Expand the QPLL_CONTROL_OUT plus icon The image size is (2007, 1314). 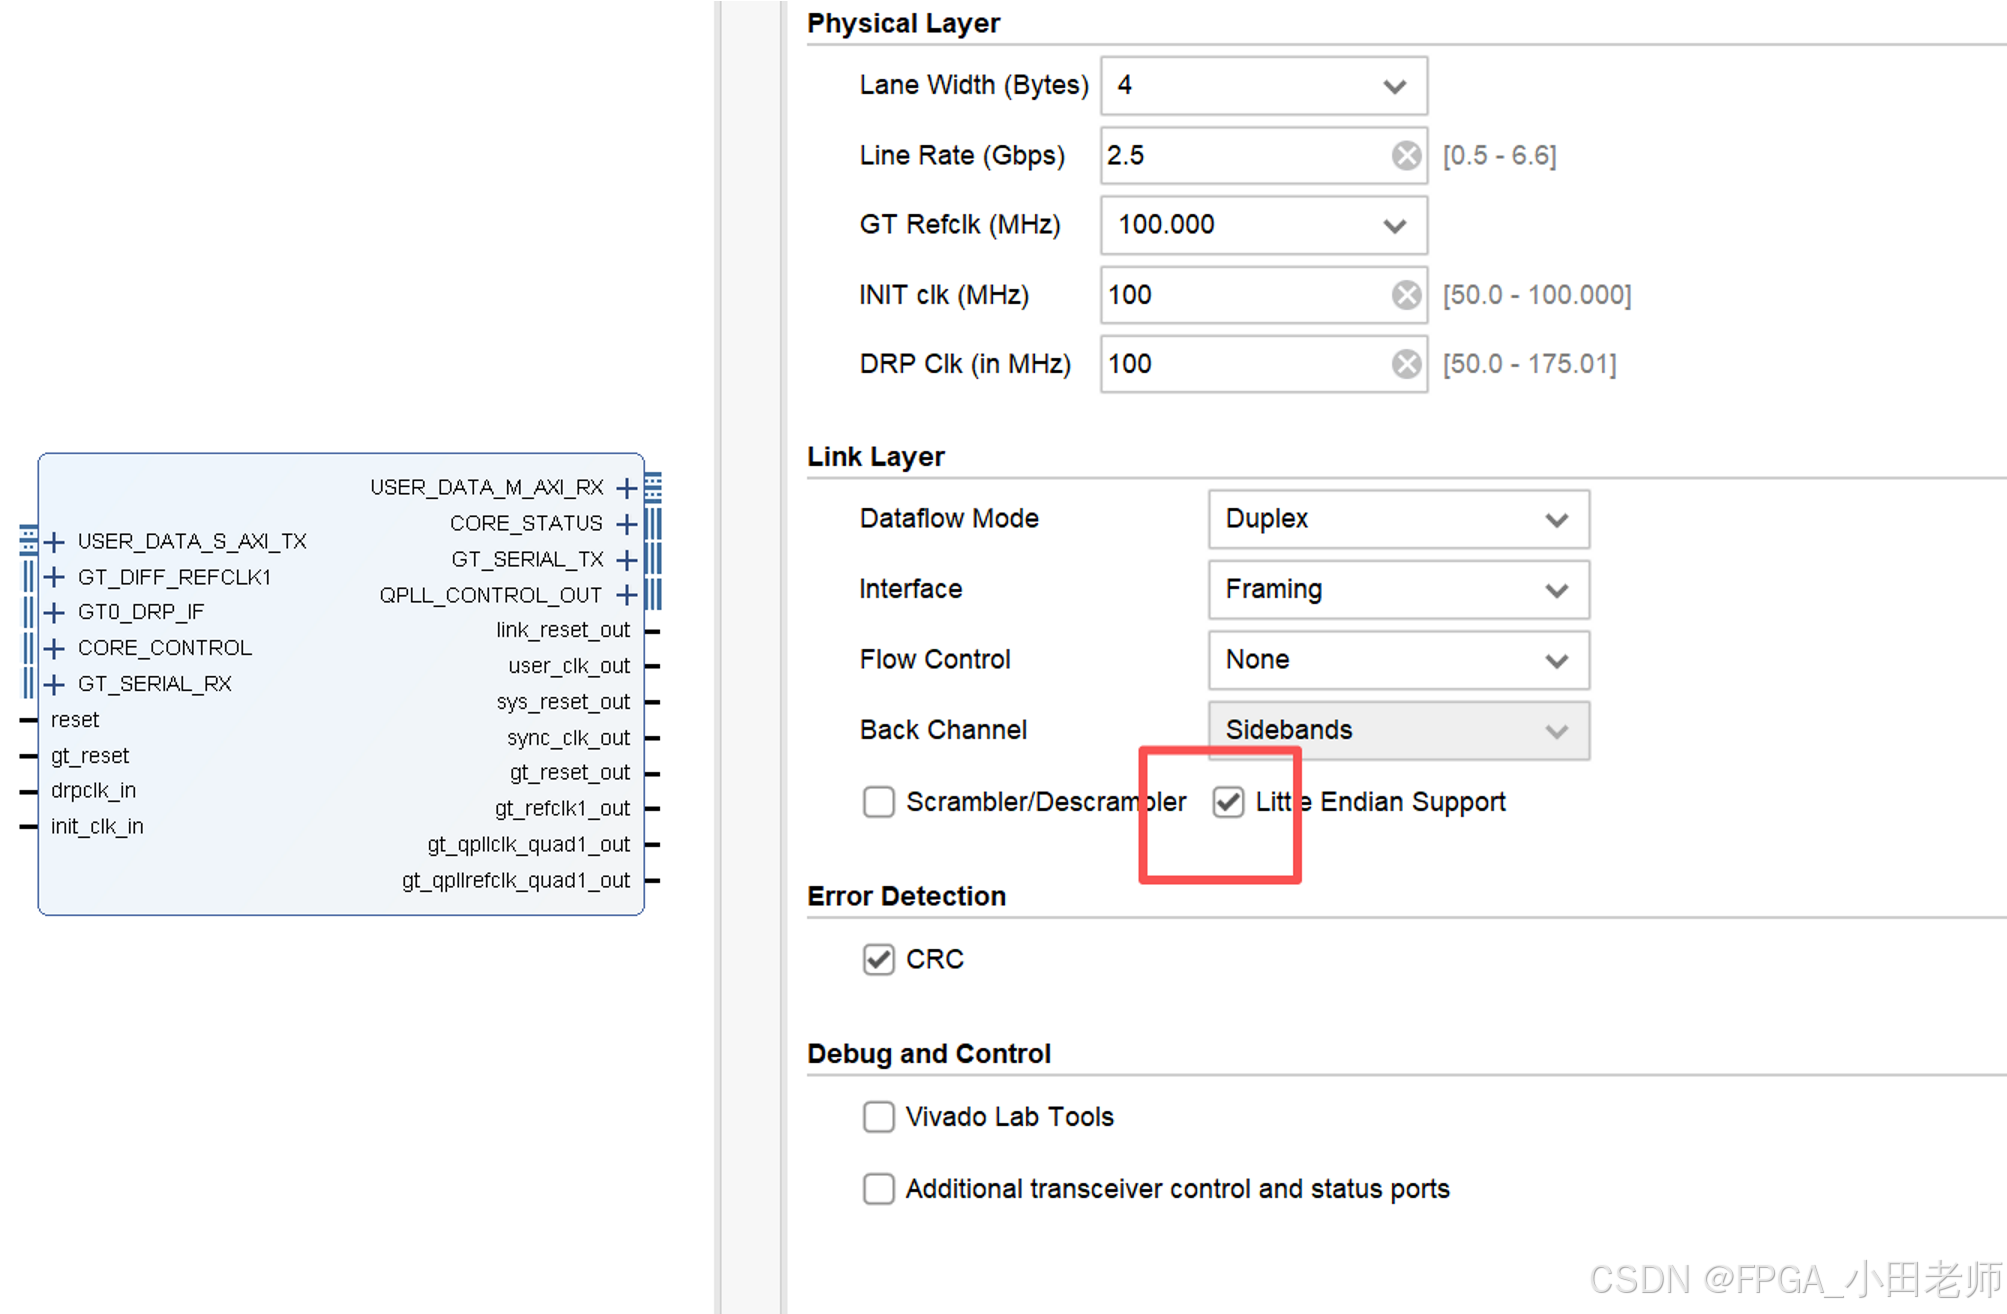click(627, 596)
